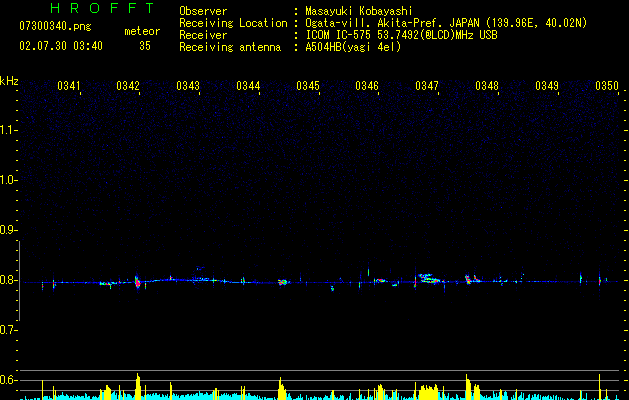Screen dimensions: 629x400
Task: Click the Ogata-vill. Akita-Pref. location value
Action: [446, 23]
